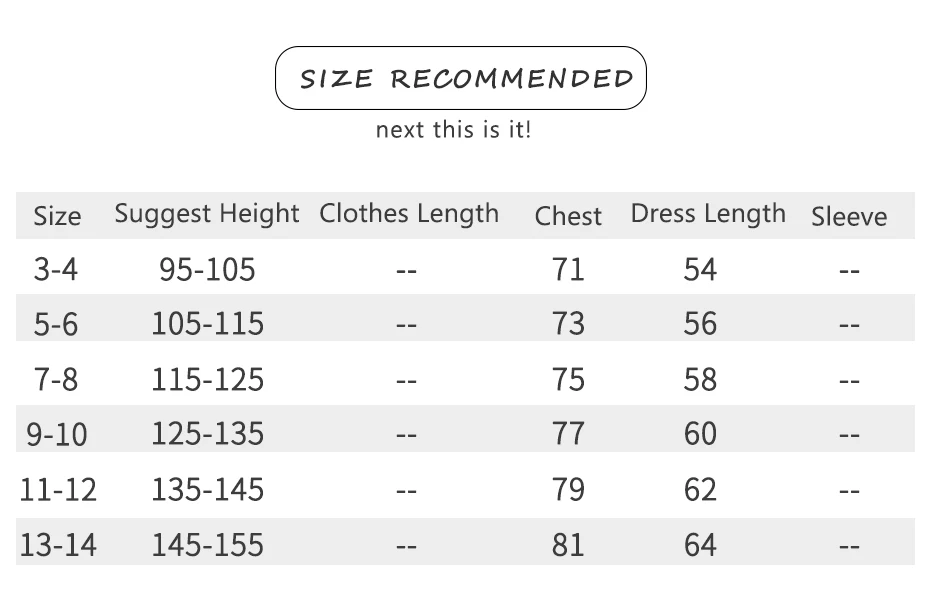Click the Chest column header

pyautogui.click(x=568, y=216)
